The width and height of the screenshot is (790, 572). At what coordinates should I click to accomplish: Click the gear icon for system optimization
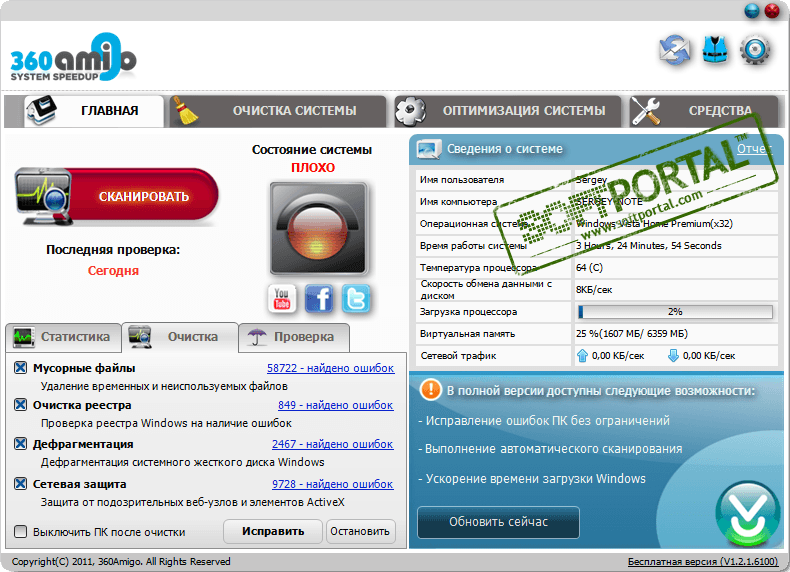pos(410,110)
